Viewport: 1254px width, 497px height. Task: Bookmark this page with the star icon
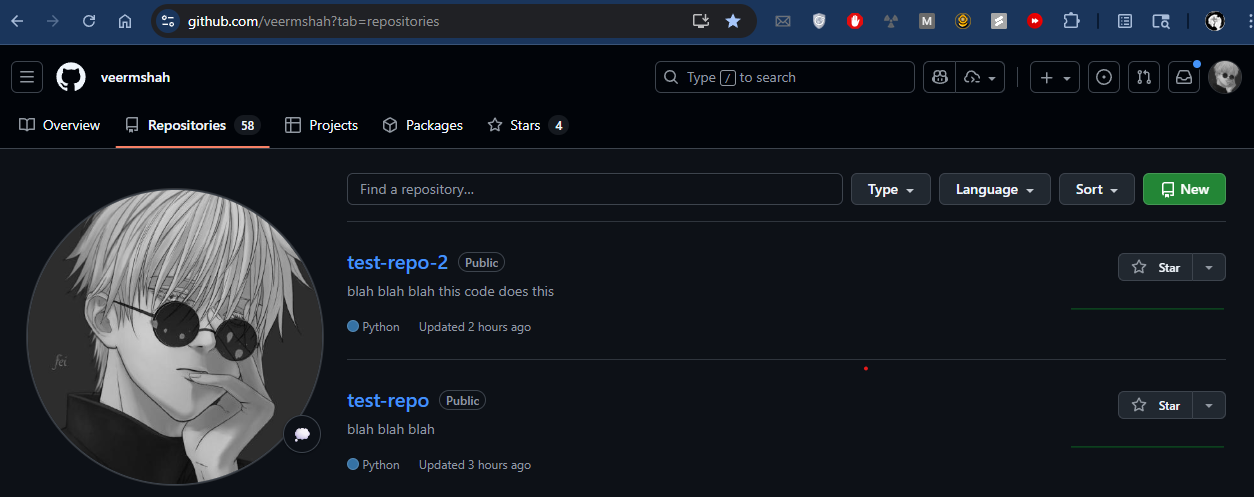click(733, 20)
